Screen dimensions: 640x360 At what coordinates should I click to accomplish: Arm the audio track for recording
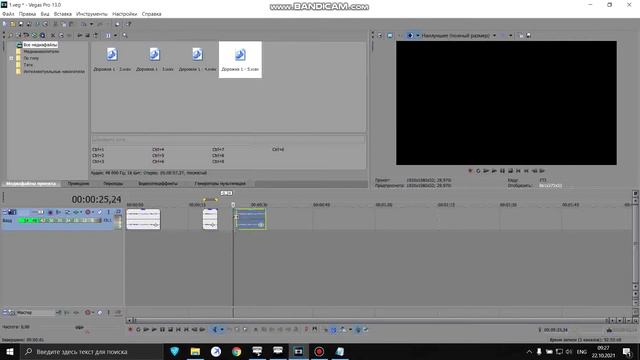50,212
